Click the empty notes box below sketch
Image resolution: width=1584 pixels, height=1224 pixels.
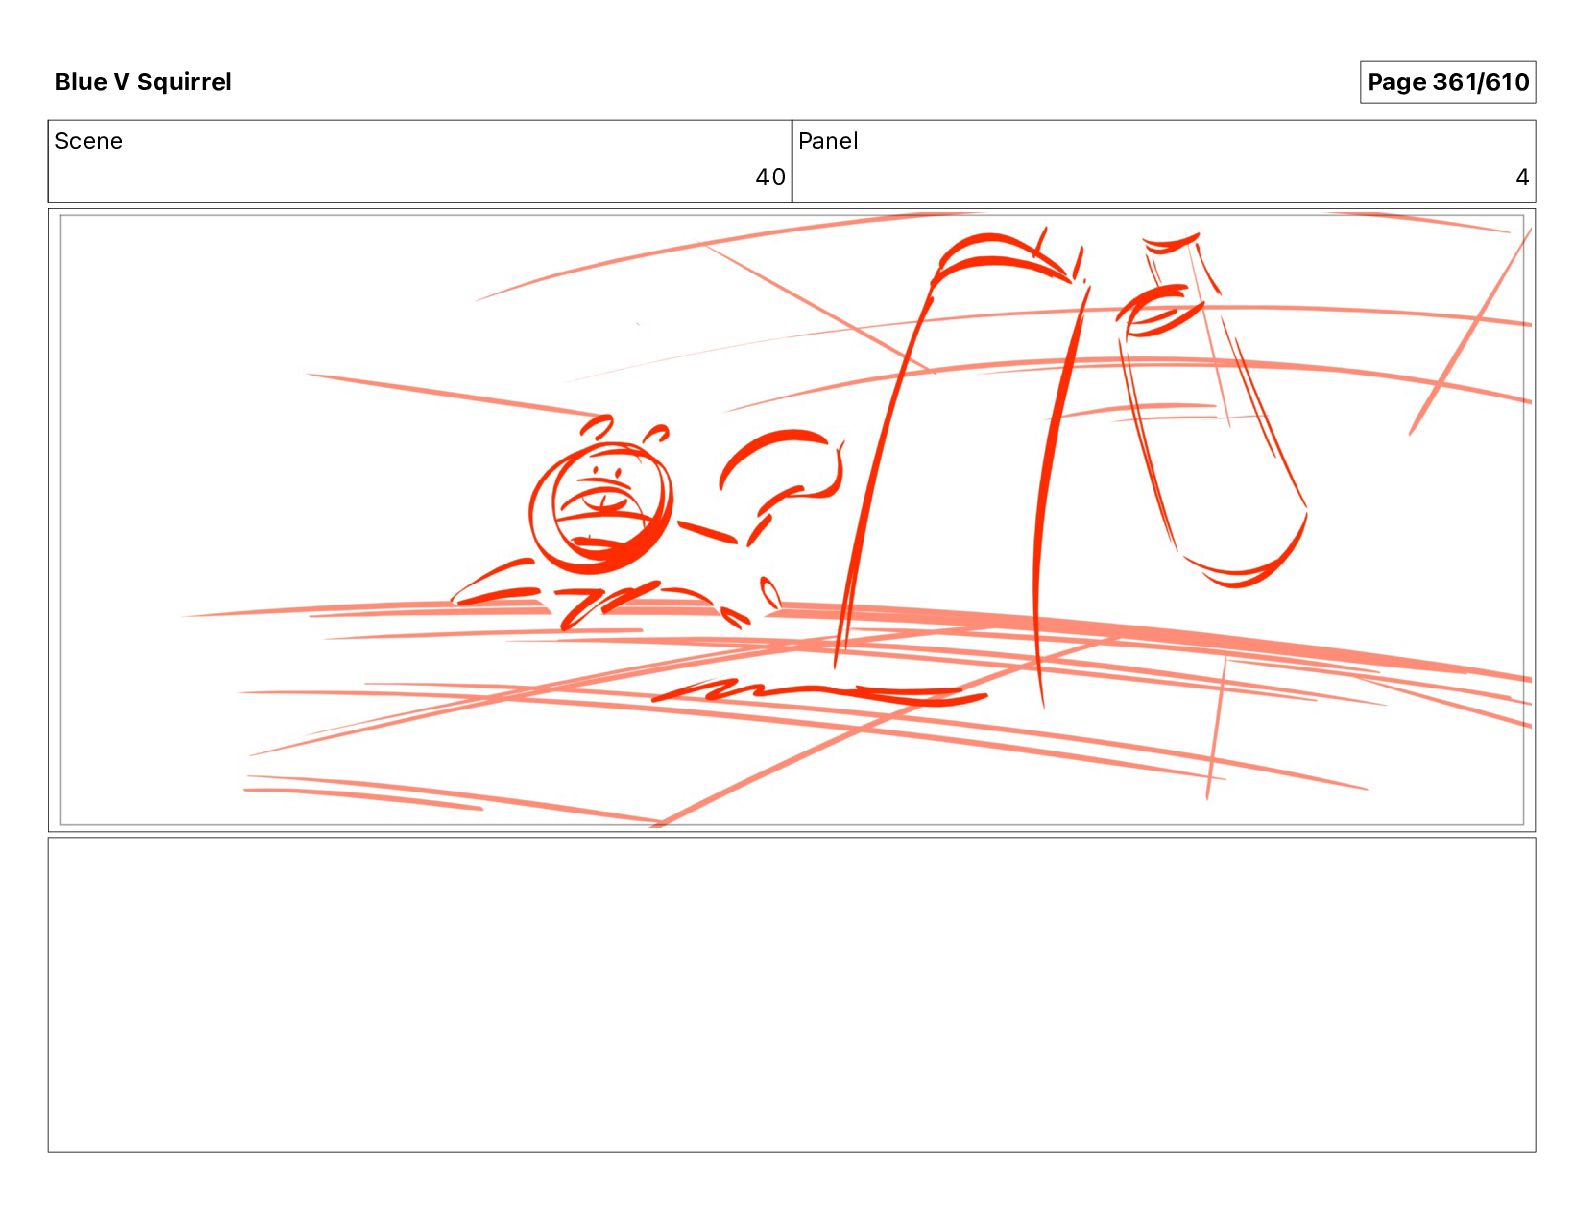(x=792, y=995)
